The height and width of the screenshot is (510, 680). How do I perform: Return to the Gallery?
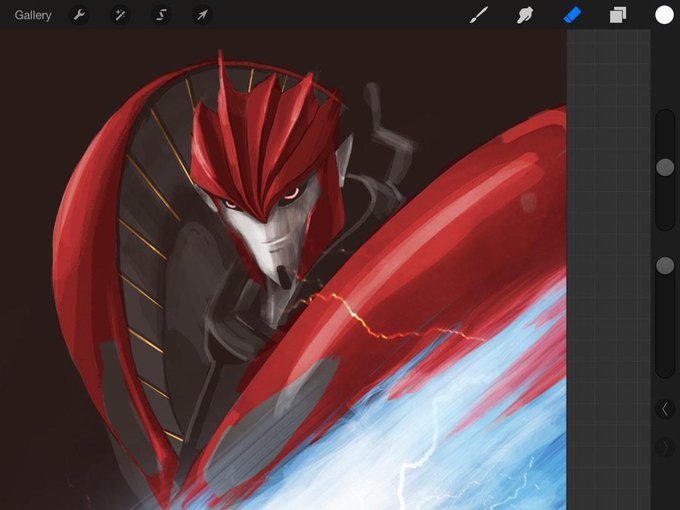[33, 15]
